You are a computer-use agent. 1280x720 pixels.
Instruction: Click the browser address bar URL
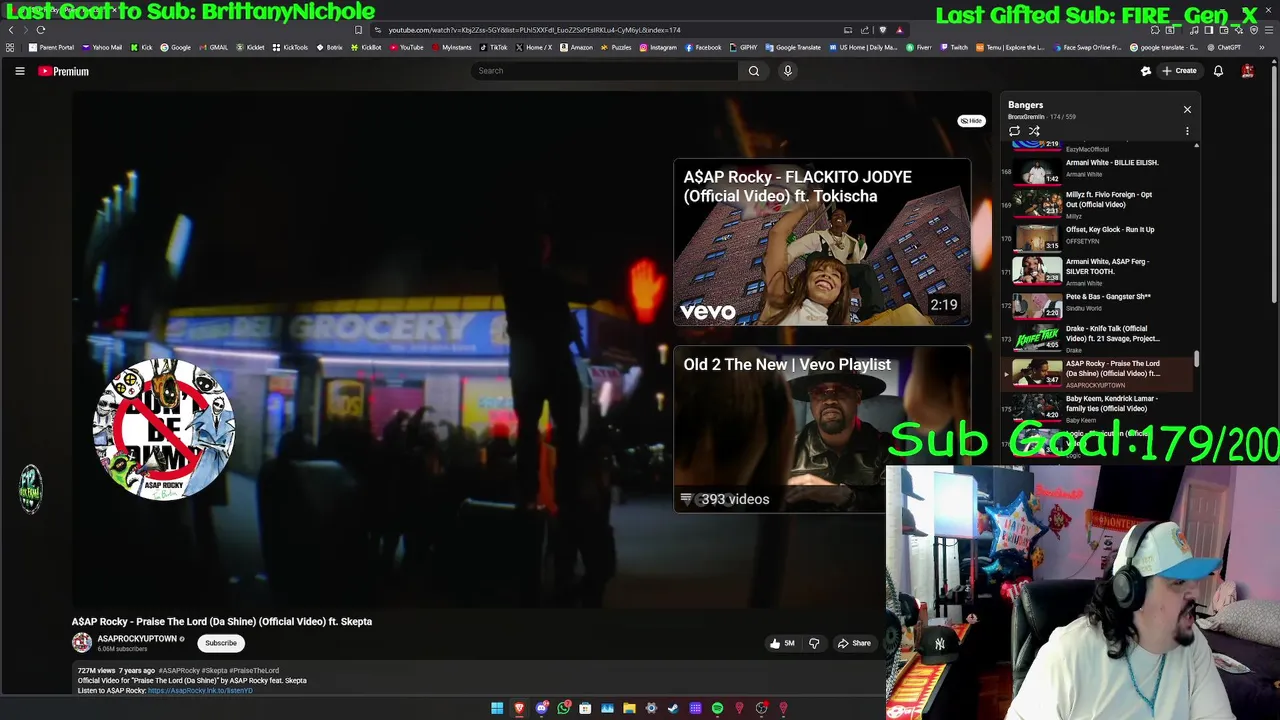[x=534, y=30]
